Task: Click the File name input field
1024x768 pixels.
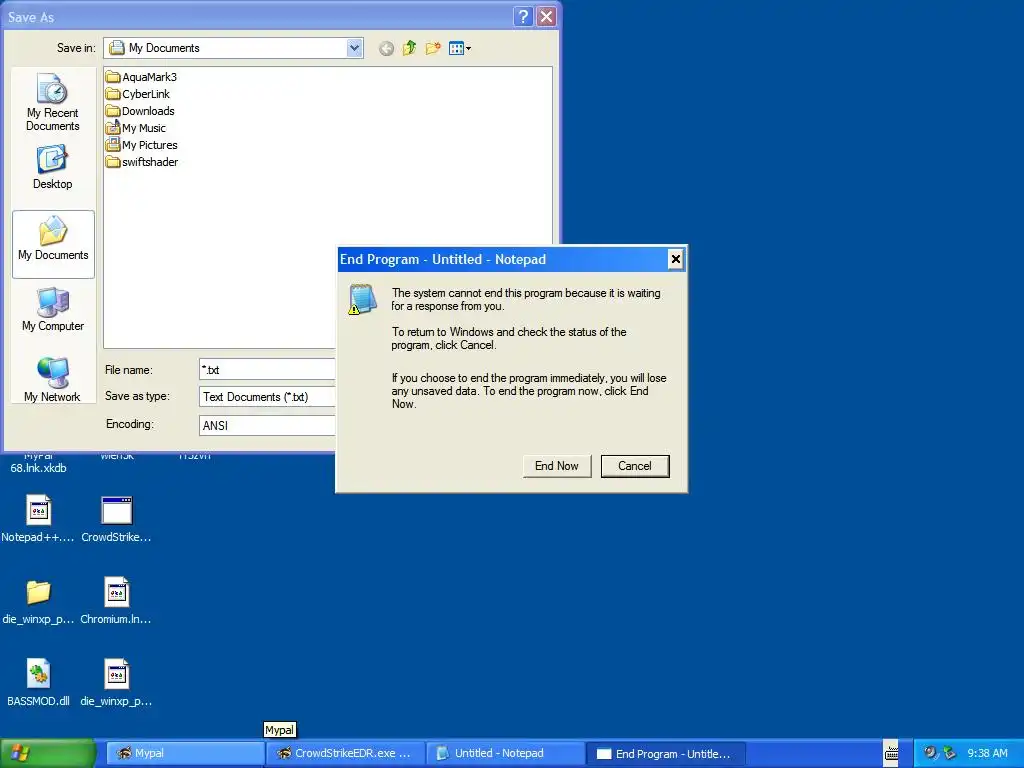Action: 267,370
